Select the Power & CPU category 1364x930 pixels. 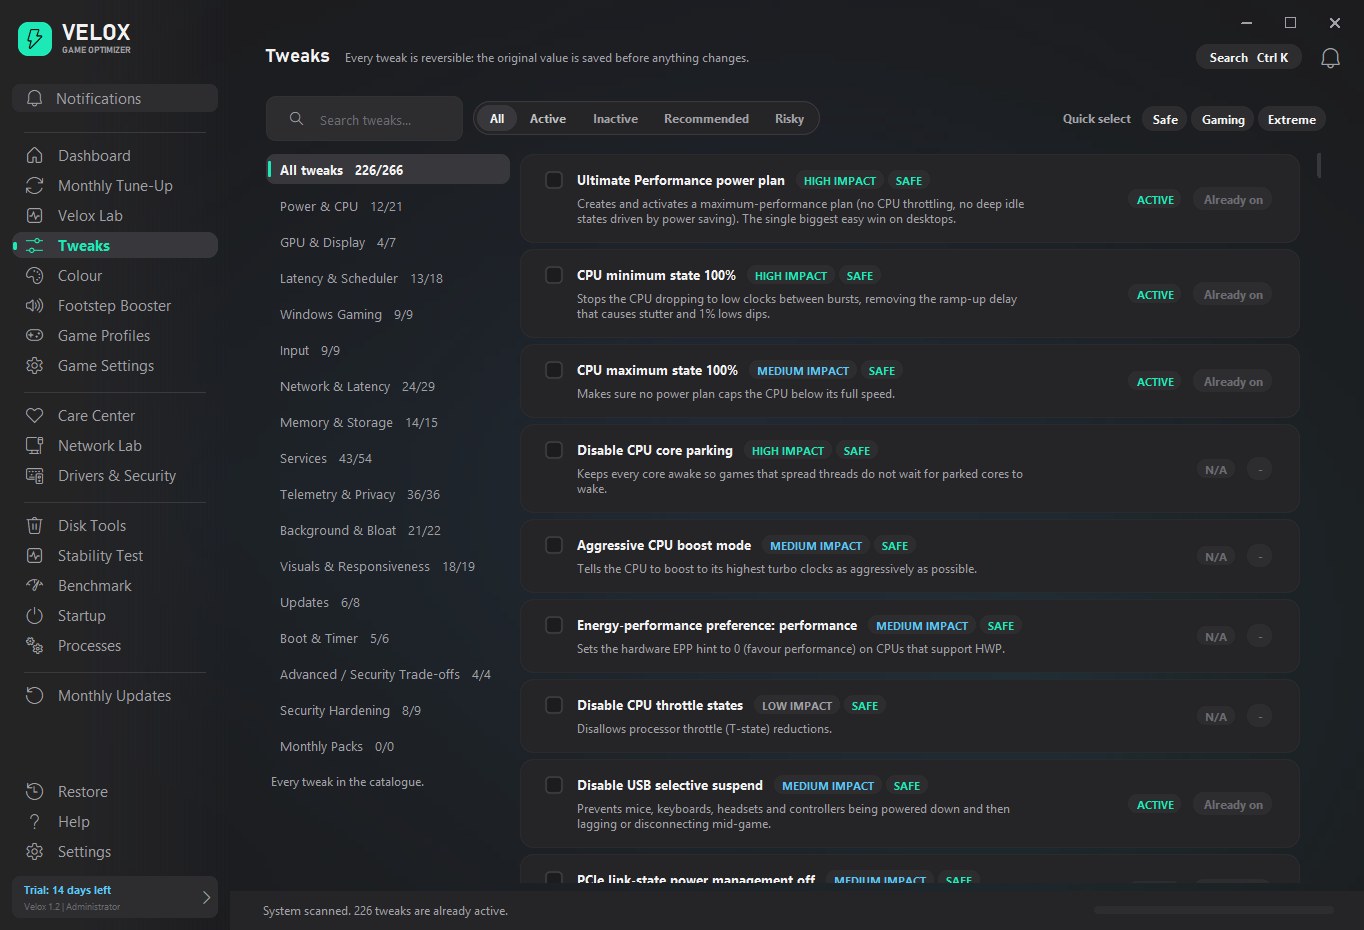388,207
